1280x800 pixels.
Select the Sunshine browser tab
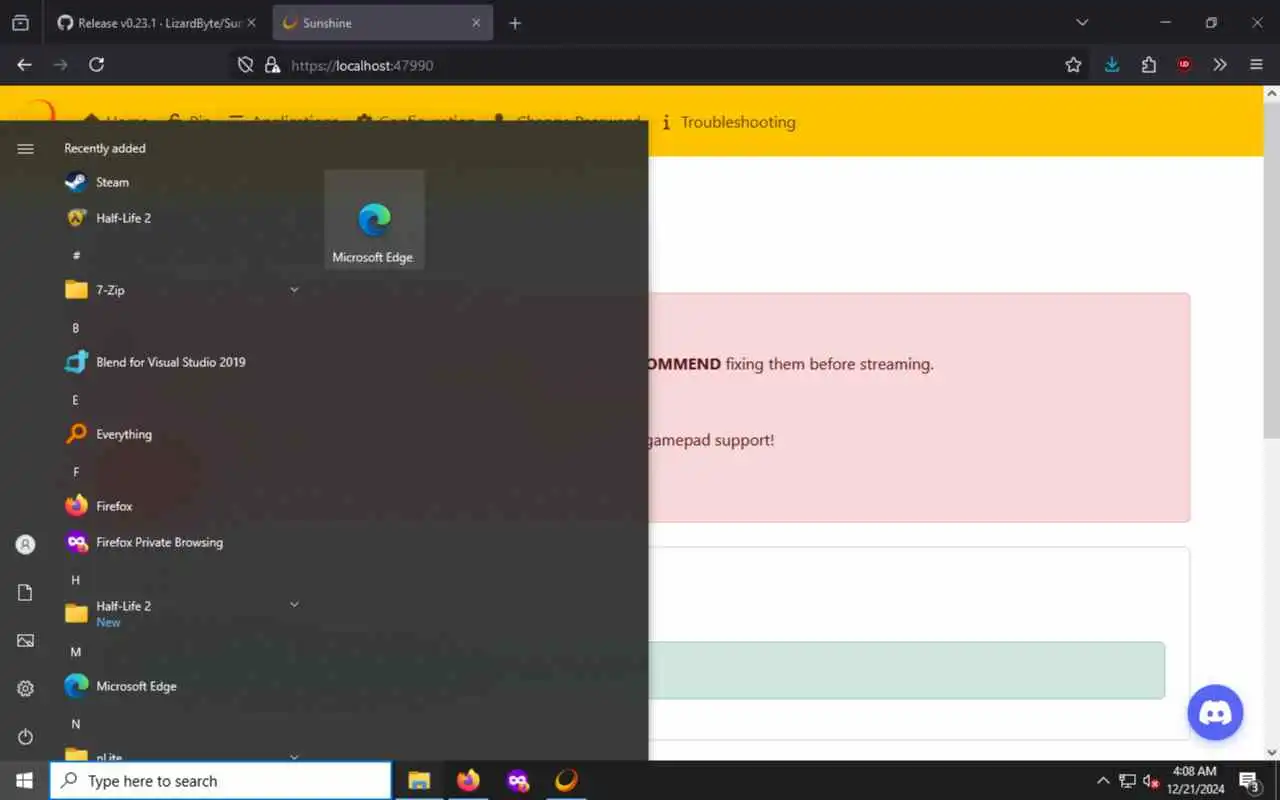(x=382, y=23)
